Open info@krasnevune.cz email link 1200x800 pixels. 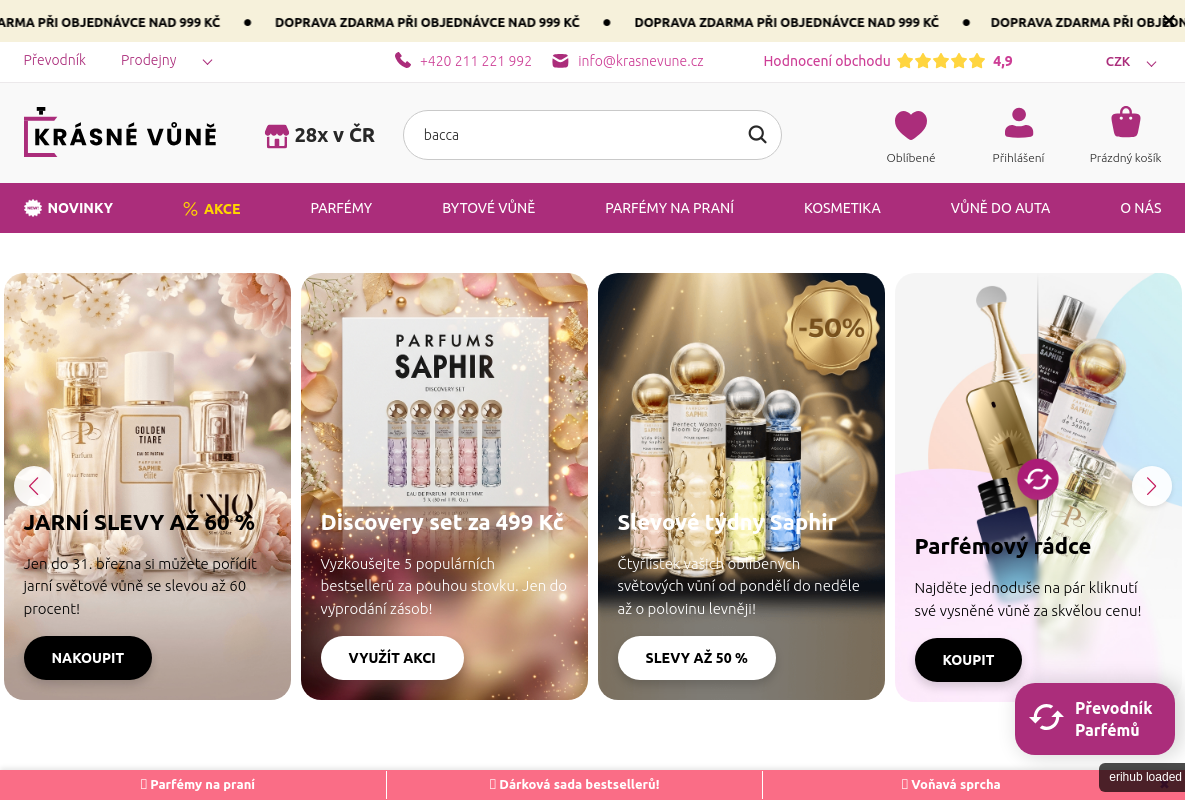click(641, 61)
